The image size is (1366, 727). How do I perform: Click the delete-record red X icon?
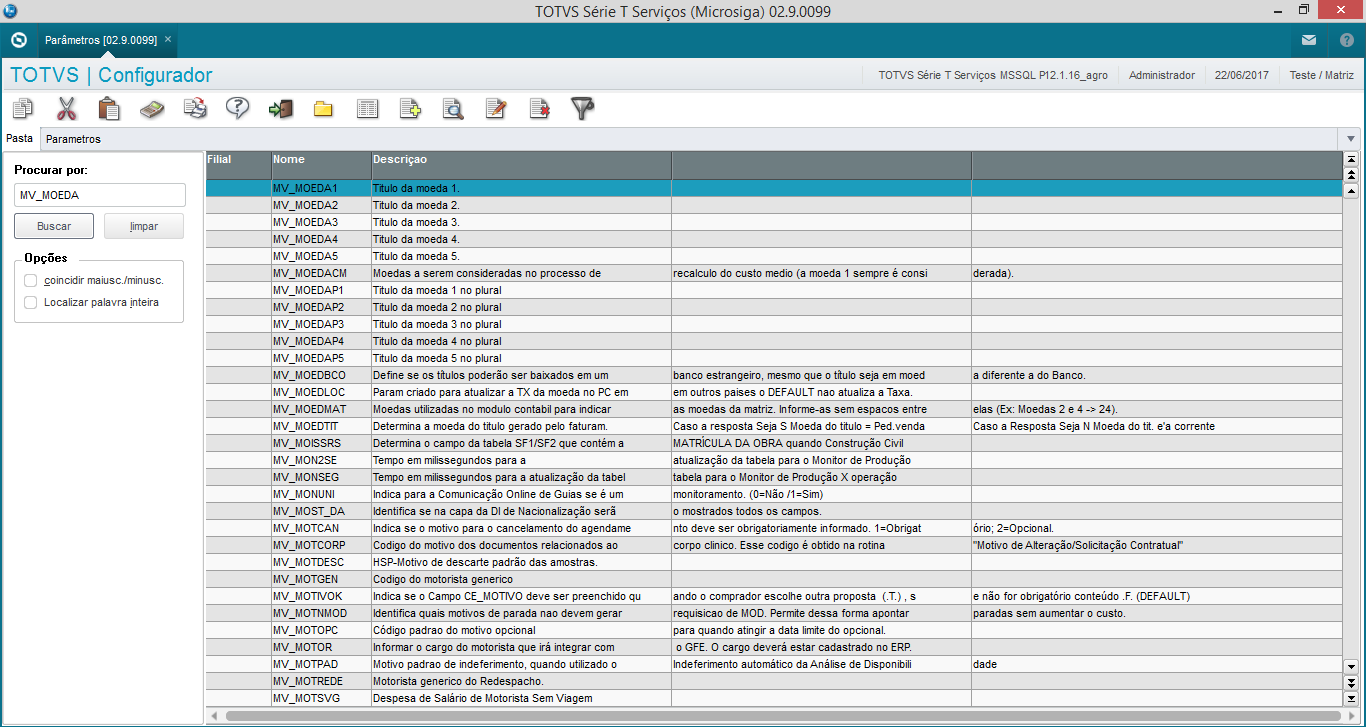coord(540,108)
